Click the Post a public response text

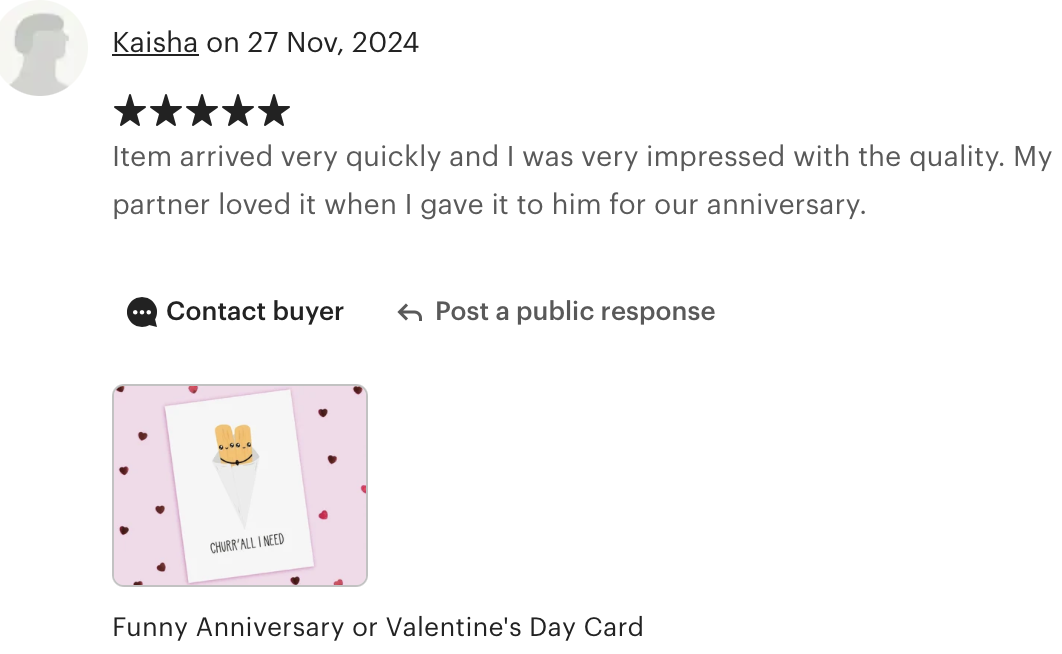point(575,311)
